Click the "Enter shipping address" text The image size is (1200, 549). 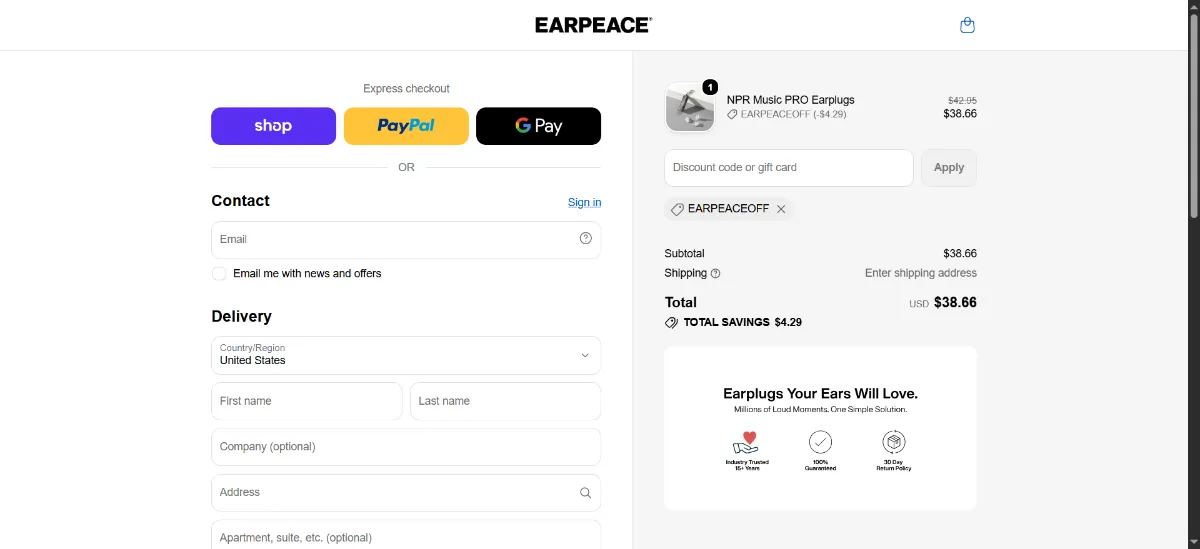point(921,273)
